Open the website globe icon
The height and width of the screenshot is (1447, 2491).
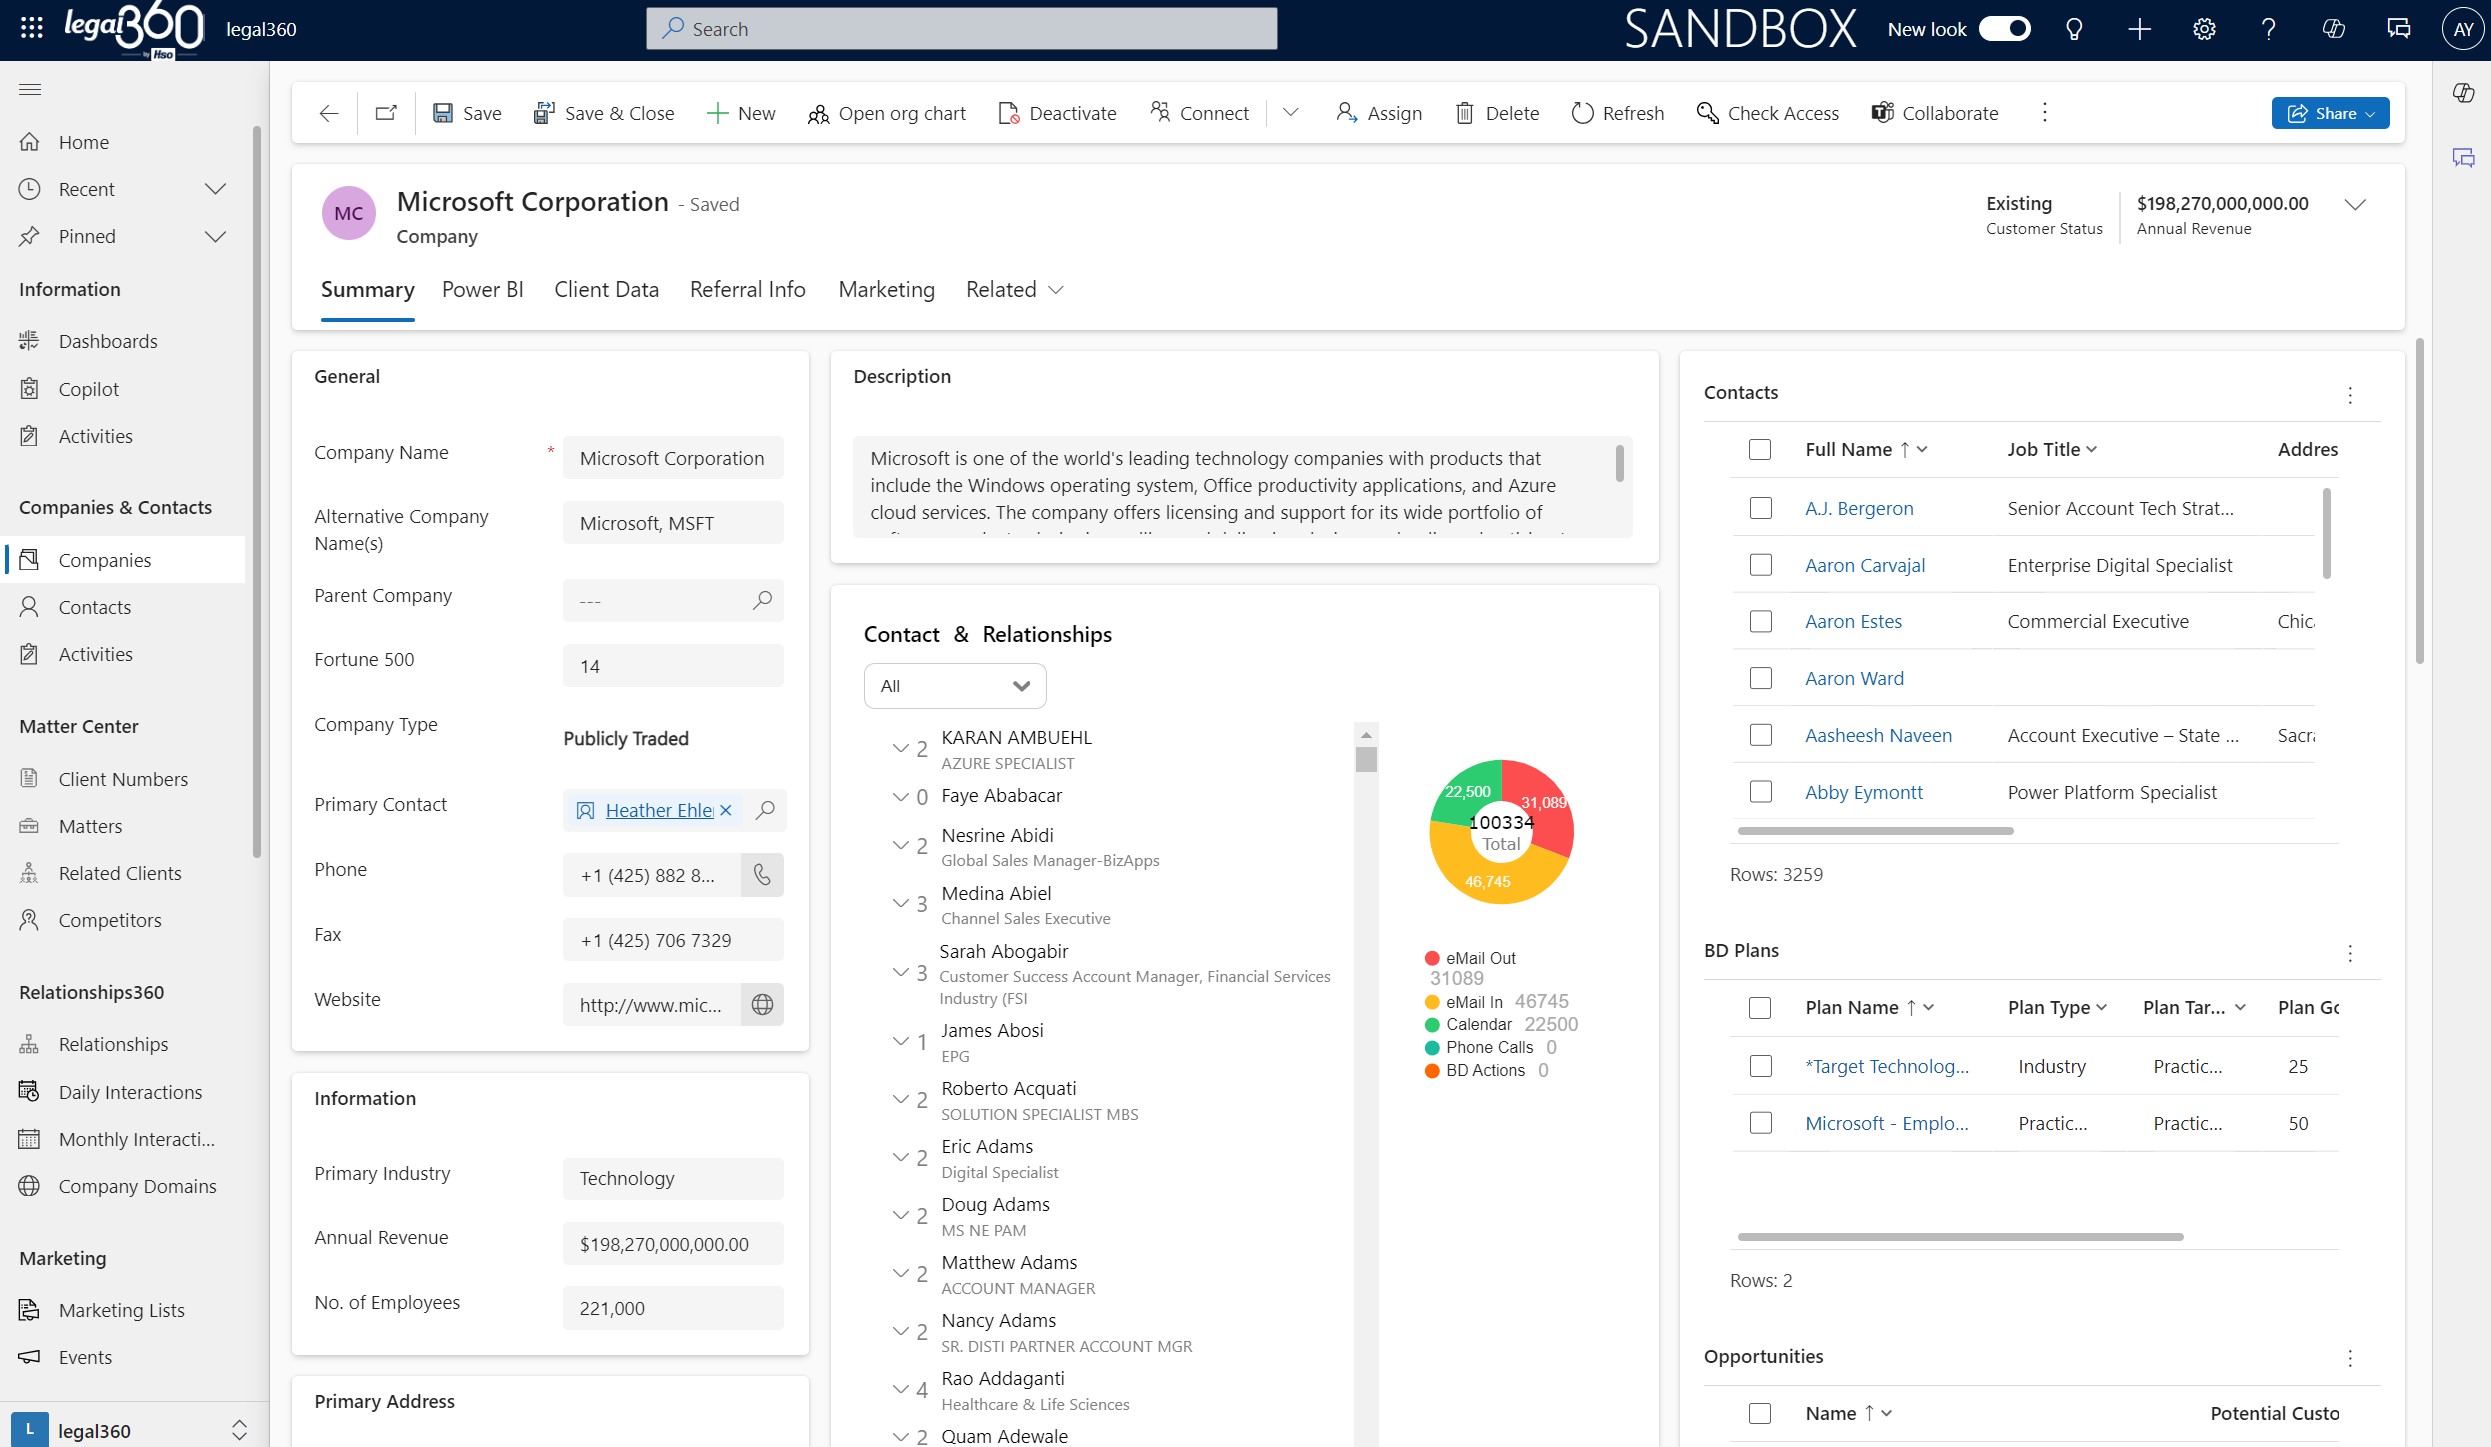[x=762, y=1005]
